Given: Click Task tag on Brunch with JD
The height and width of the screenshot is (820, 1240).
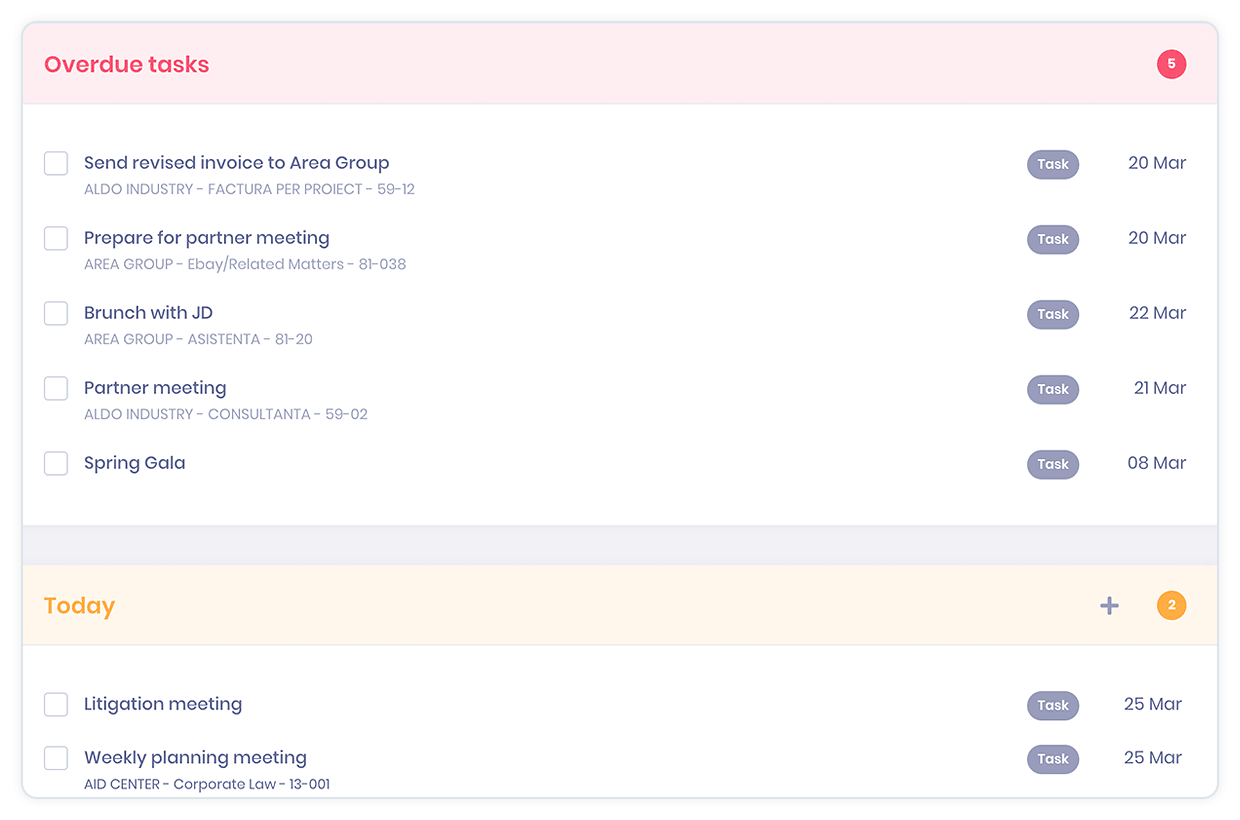Looking at the screenshot, I should pos(1053,314).
